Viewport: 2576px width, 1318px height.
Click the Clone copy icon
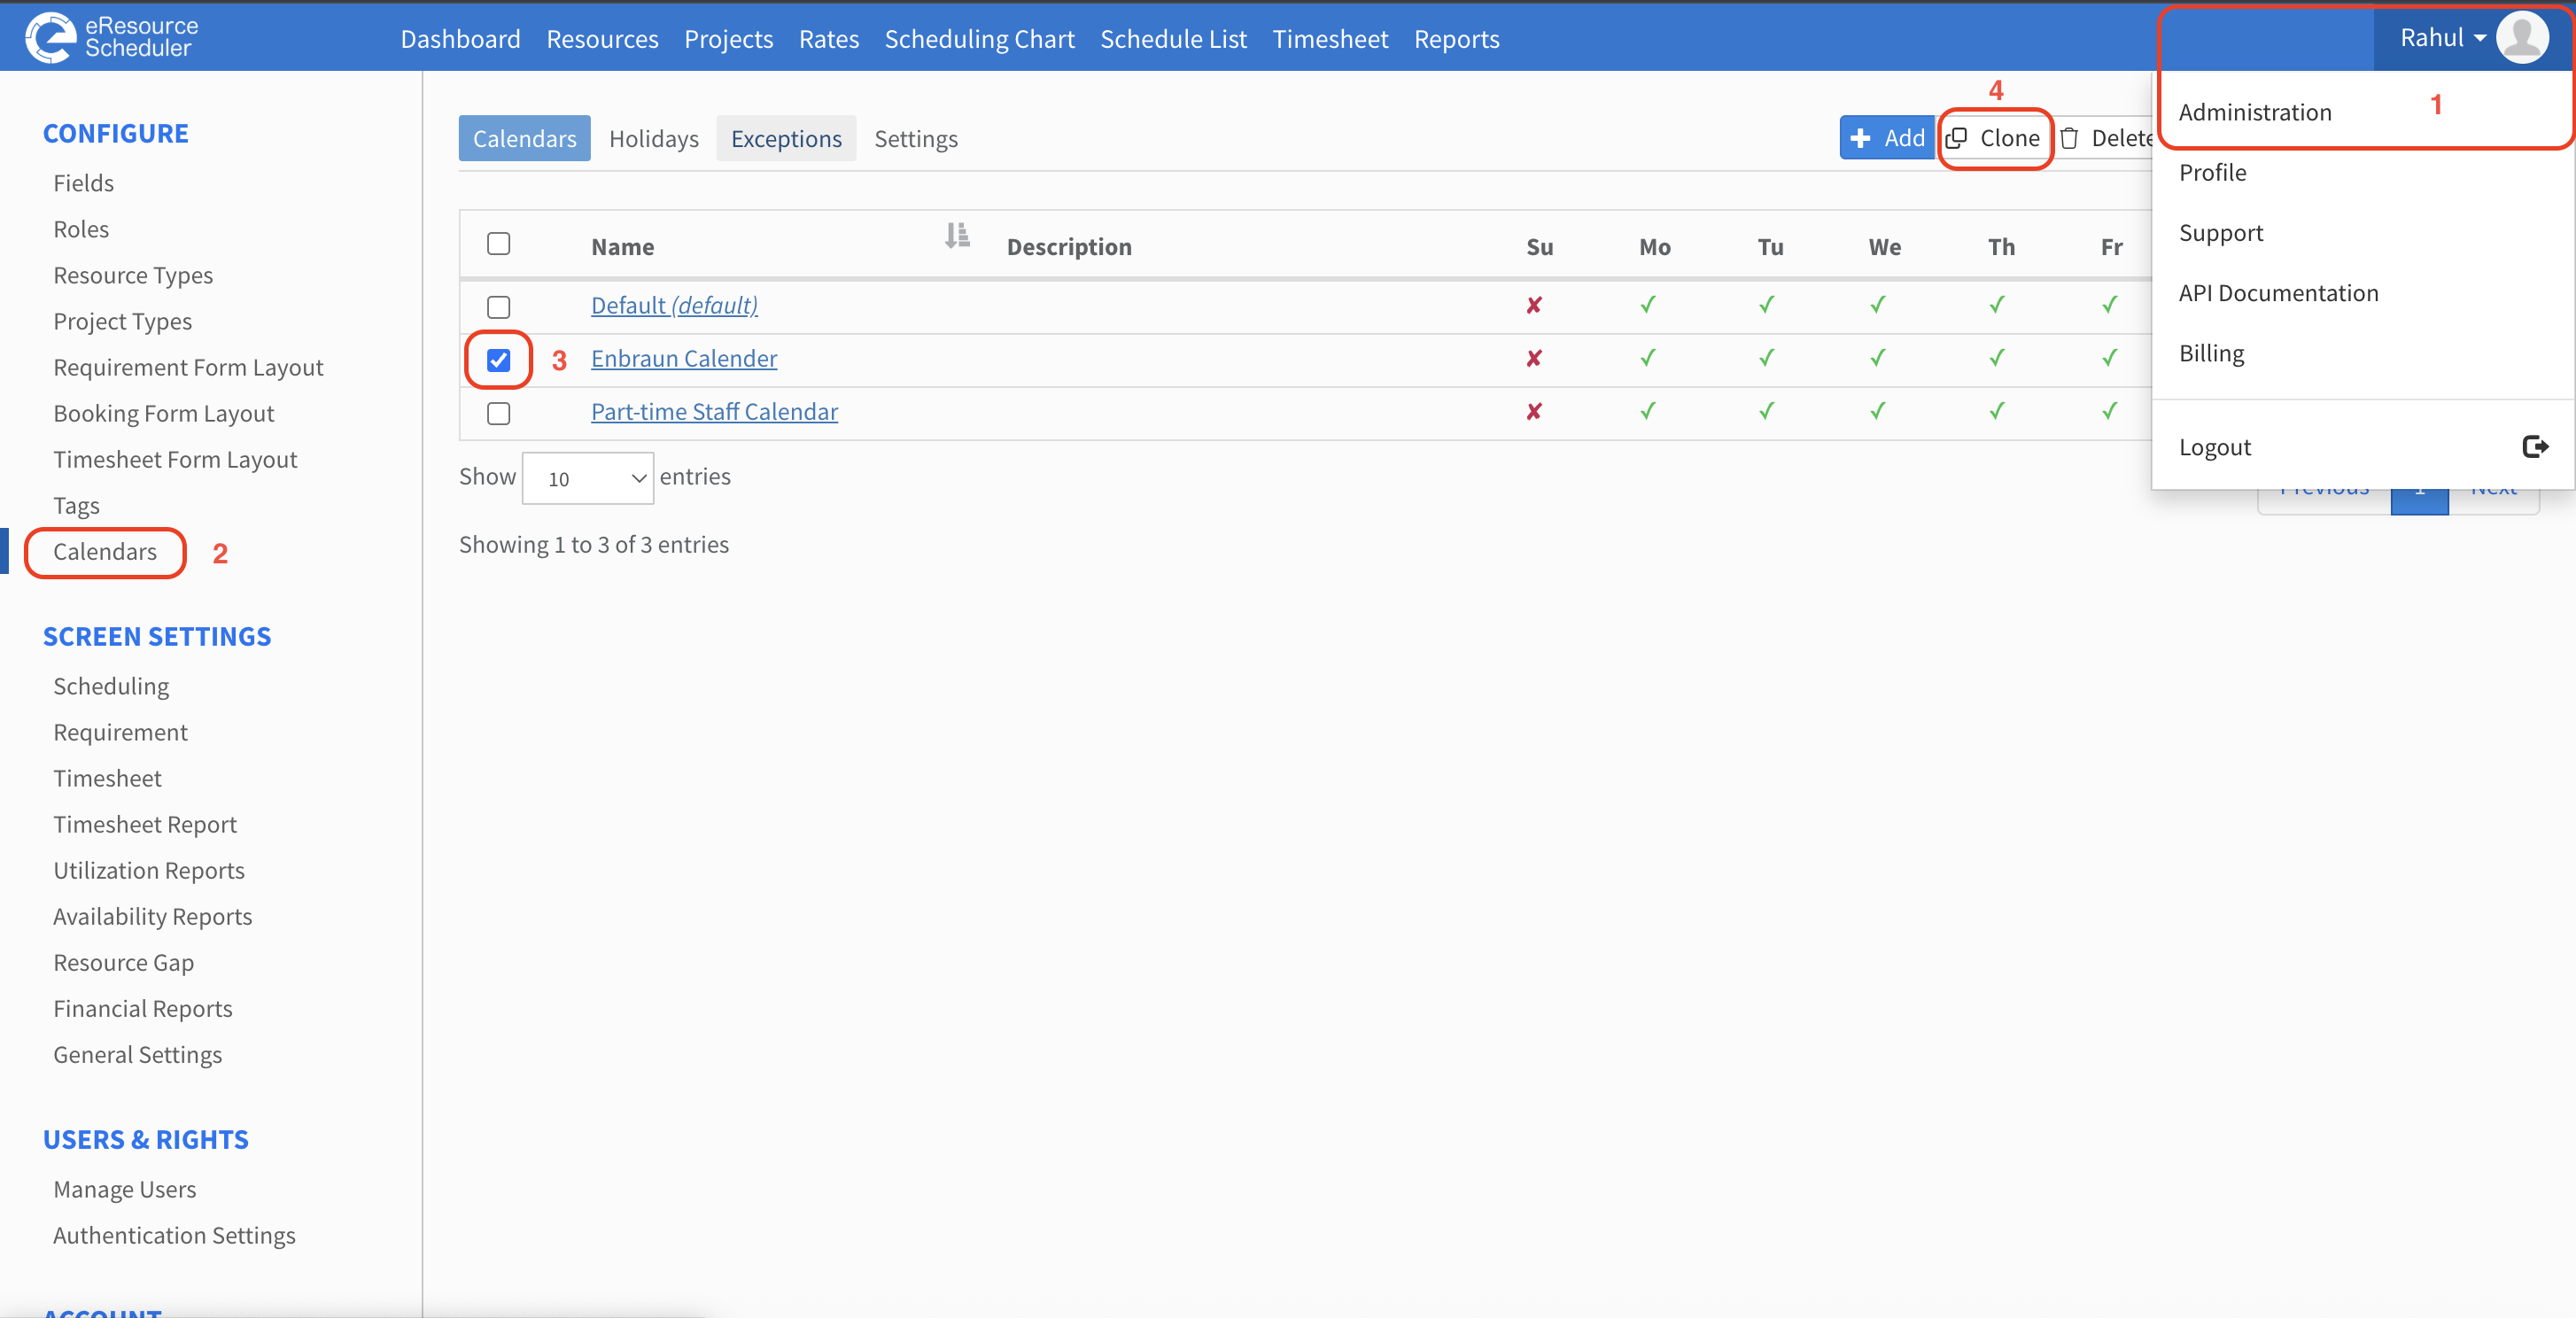pyautogui.click(x=1957, y=138)
